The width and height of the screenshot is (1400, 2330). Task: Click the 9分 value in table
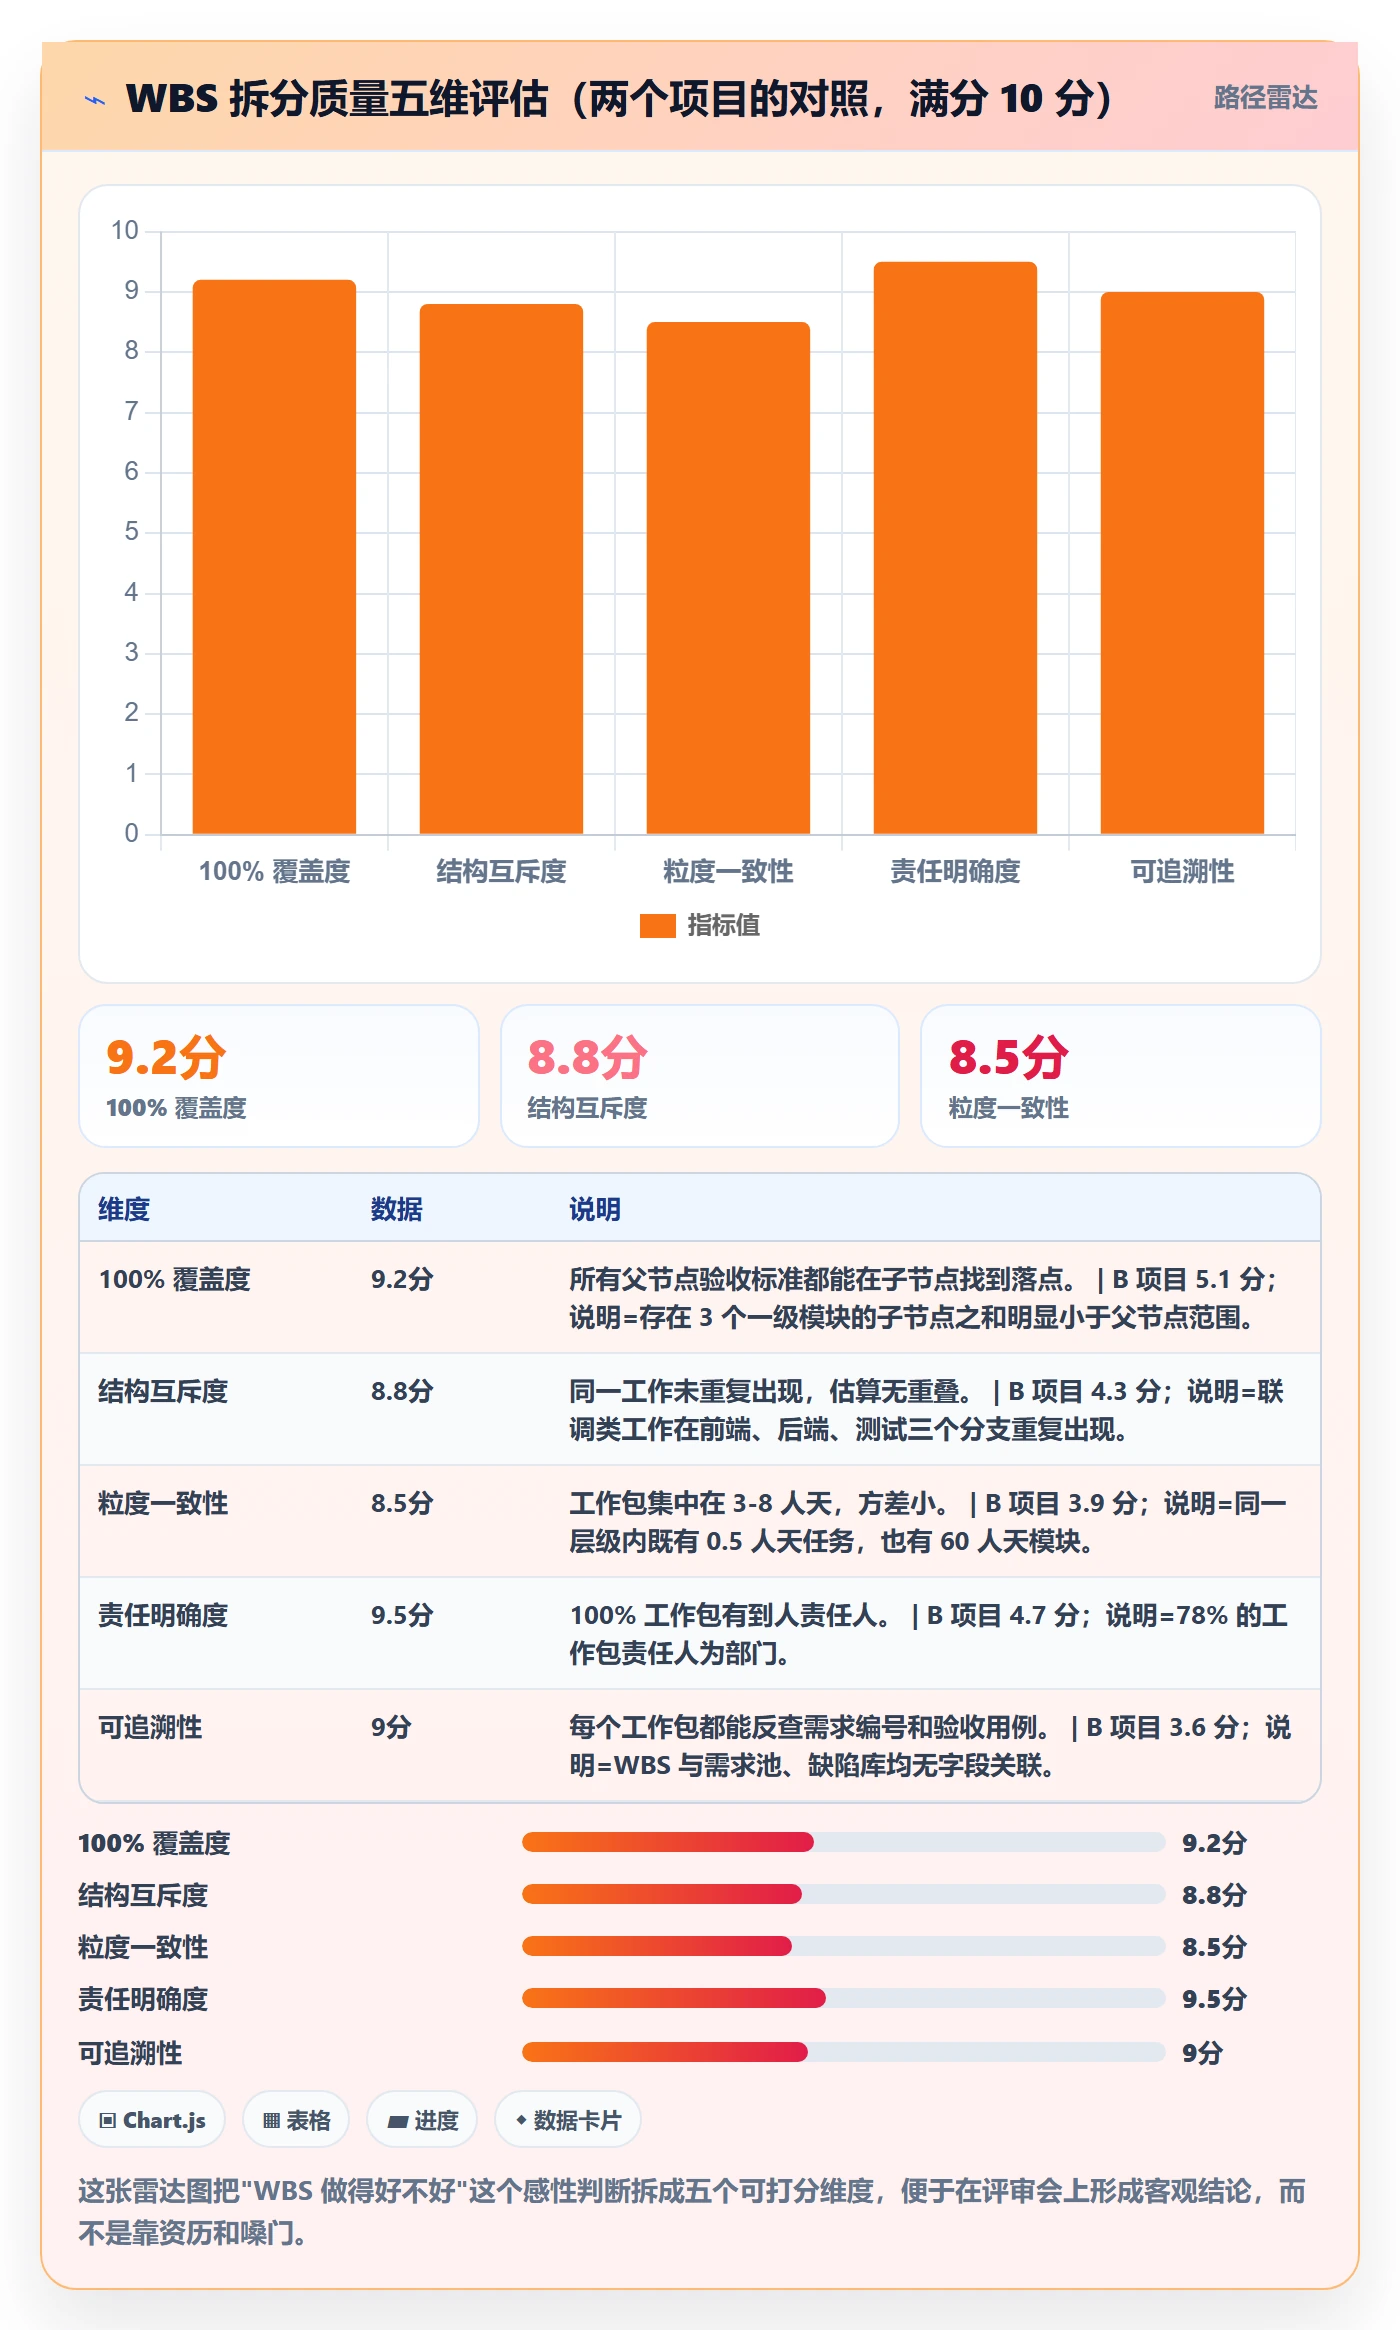(391, 1727)
